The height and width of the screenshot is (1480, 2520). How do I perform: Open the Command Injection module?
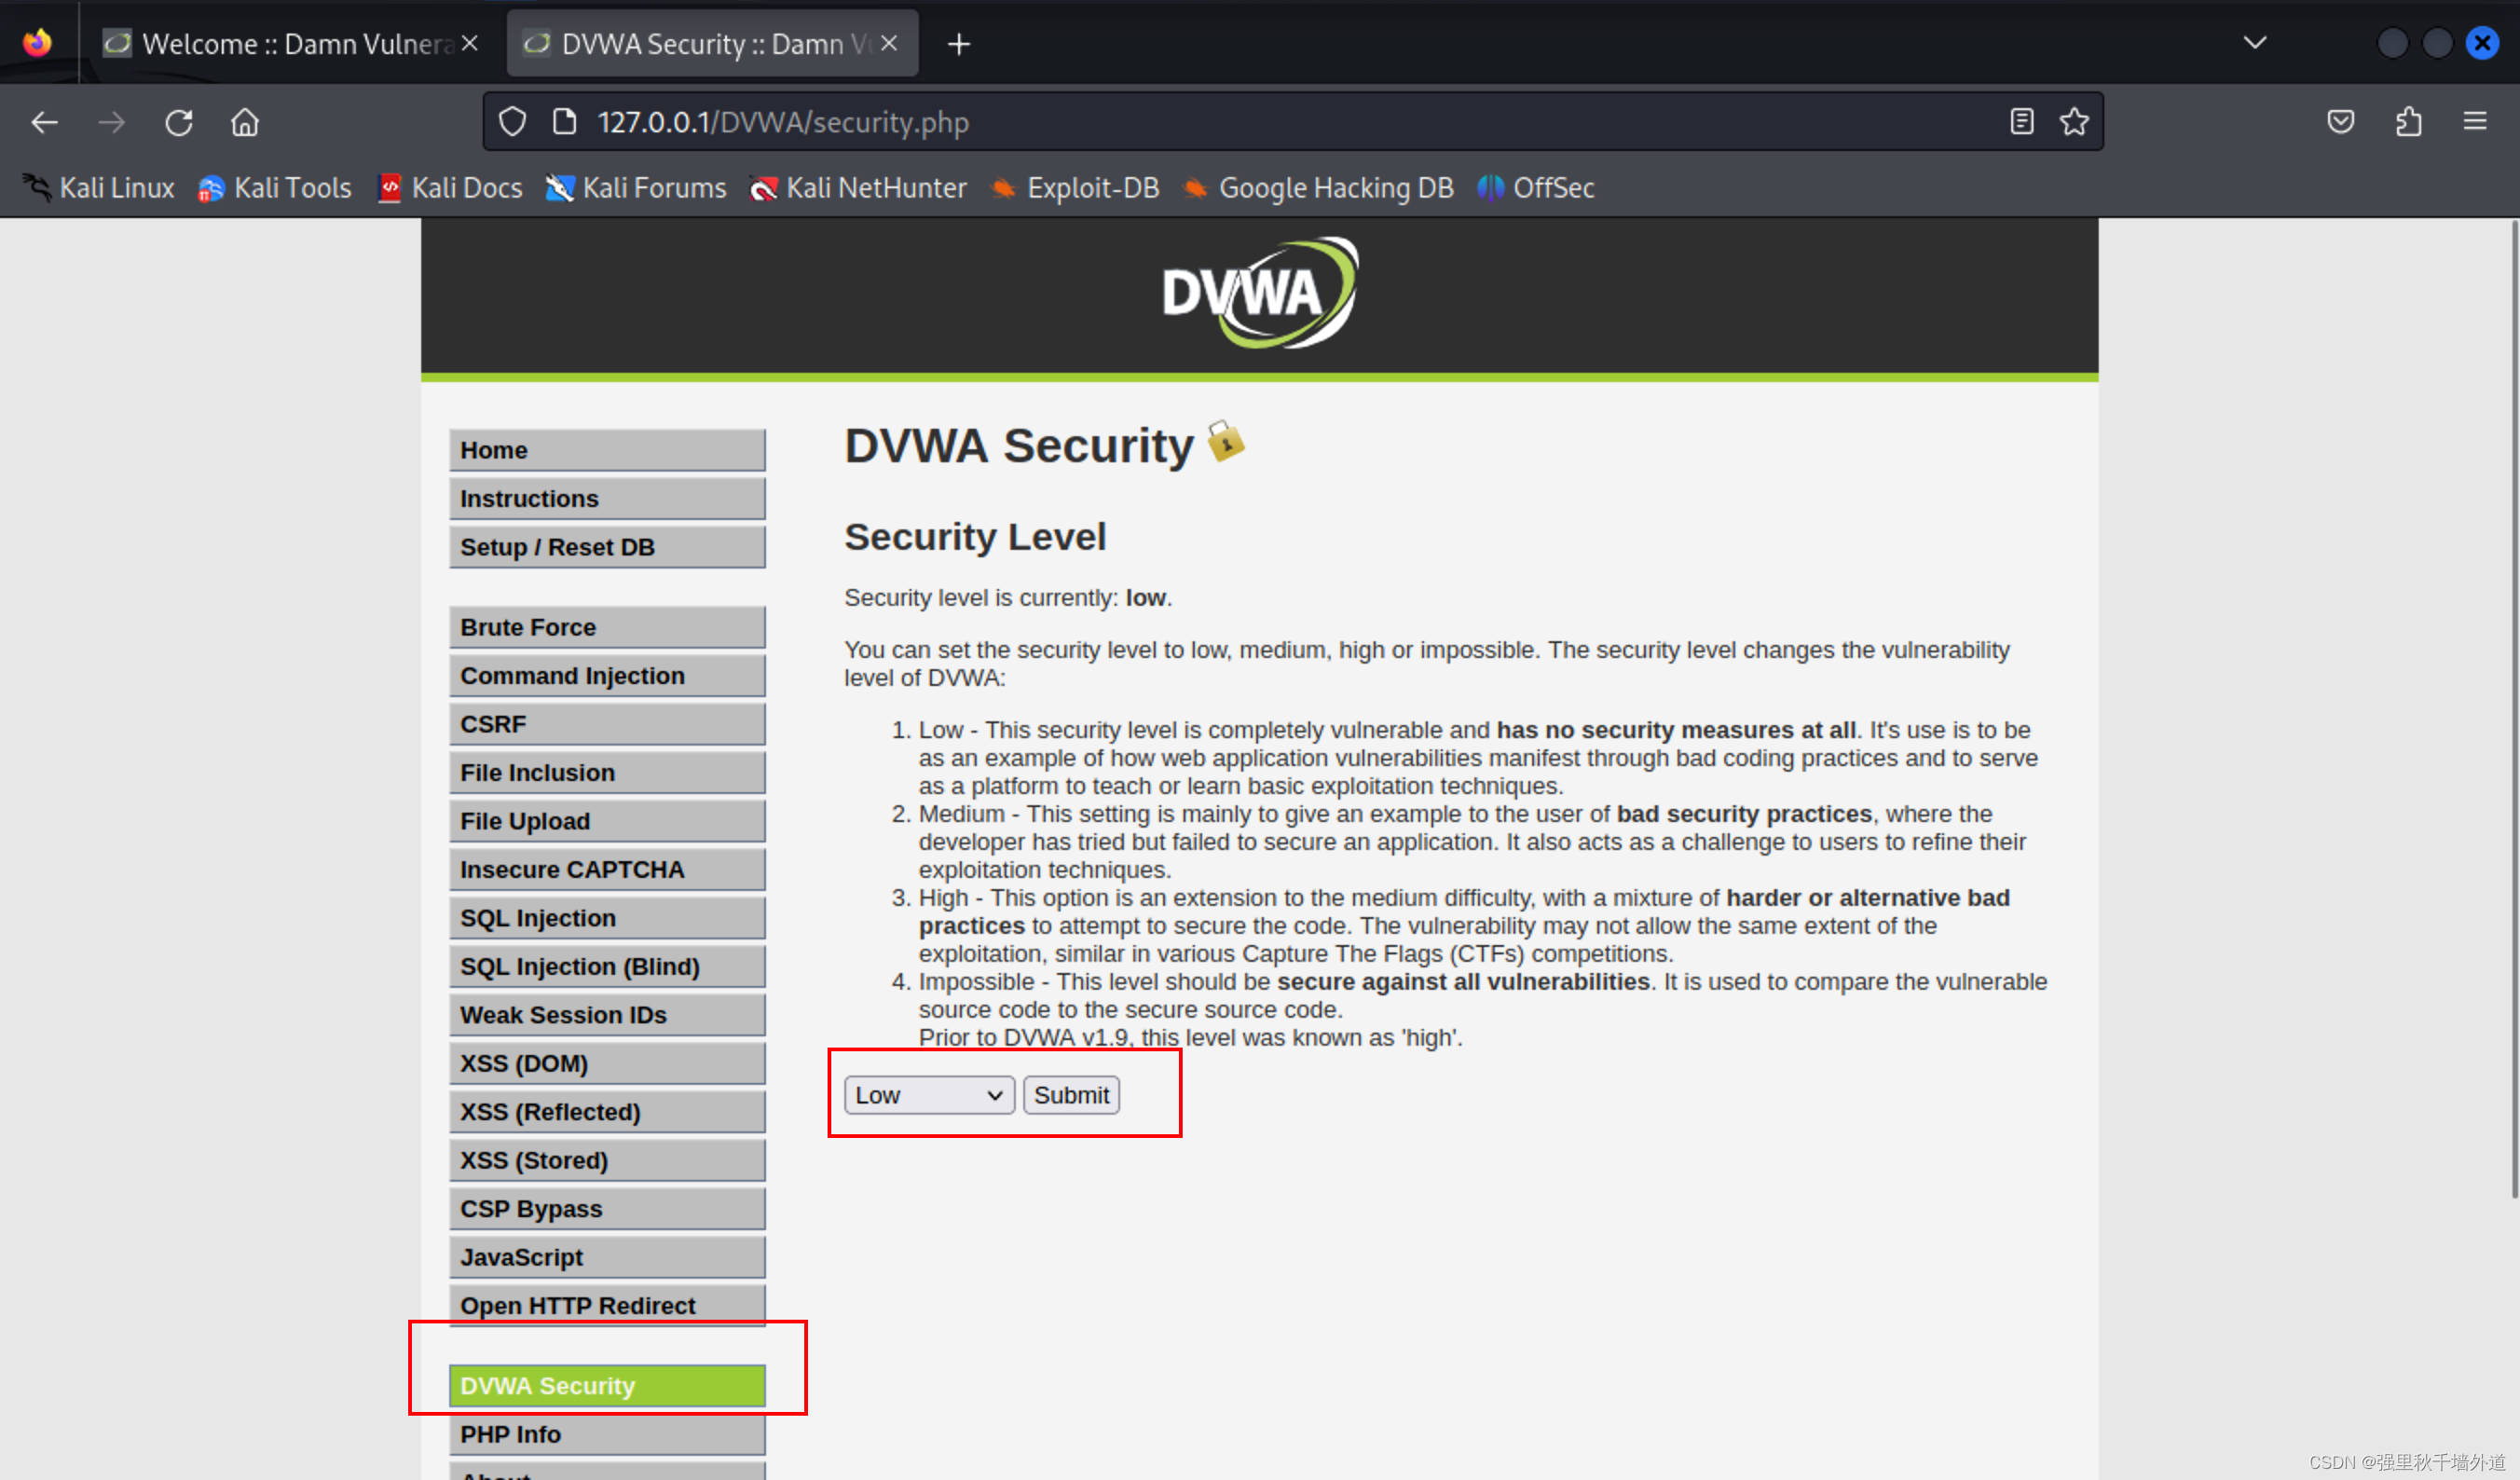pyautogui.click(x=607, y=676)
